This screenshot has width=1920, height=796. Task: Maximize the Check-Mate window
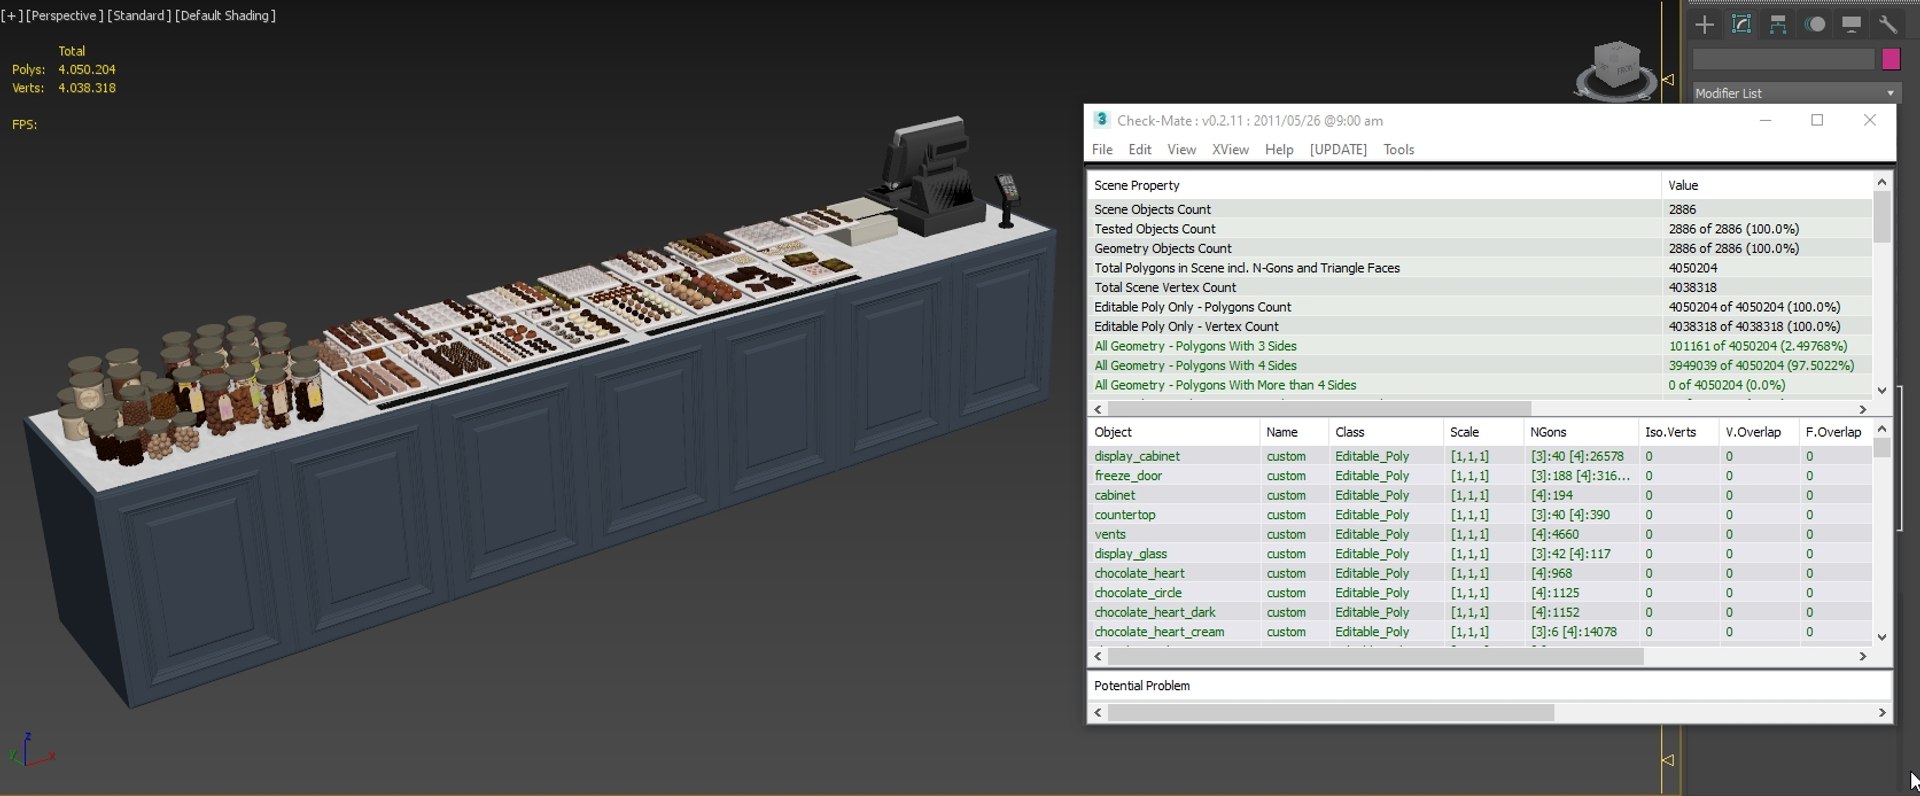click(x=1817, y=120)
